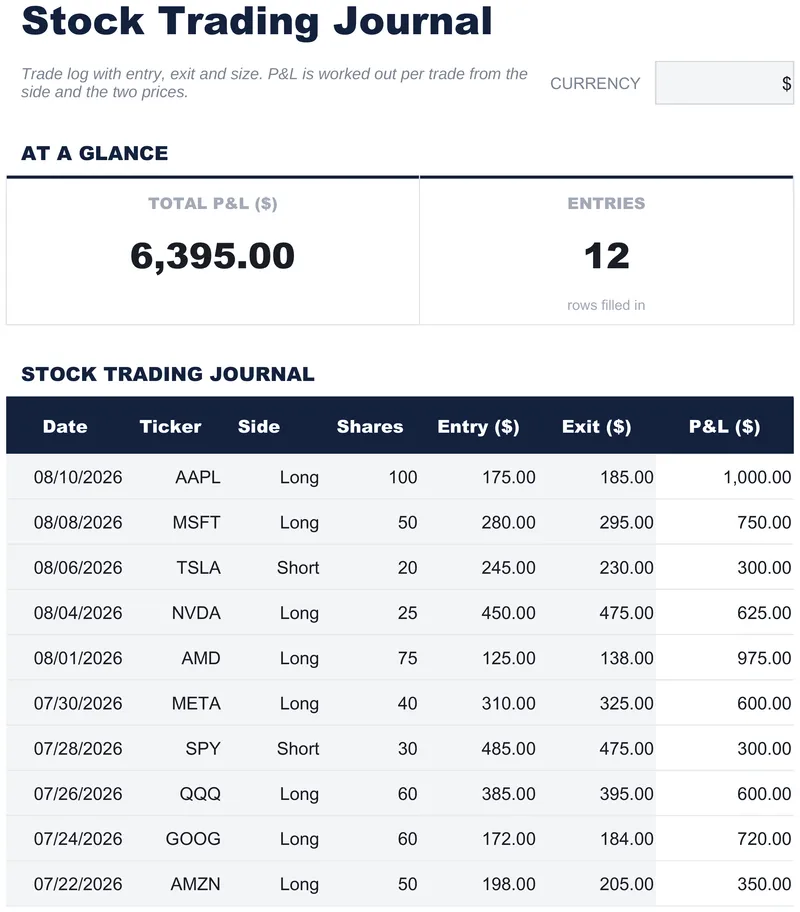The image size is (800, 912).
Task: Select the Total P&L value 6,395.00
Action: pyautogui.click(x=212, y=256)
